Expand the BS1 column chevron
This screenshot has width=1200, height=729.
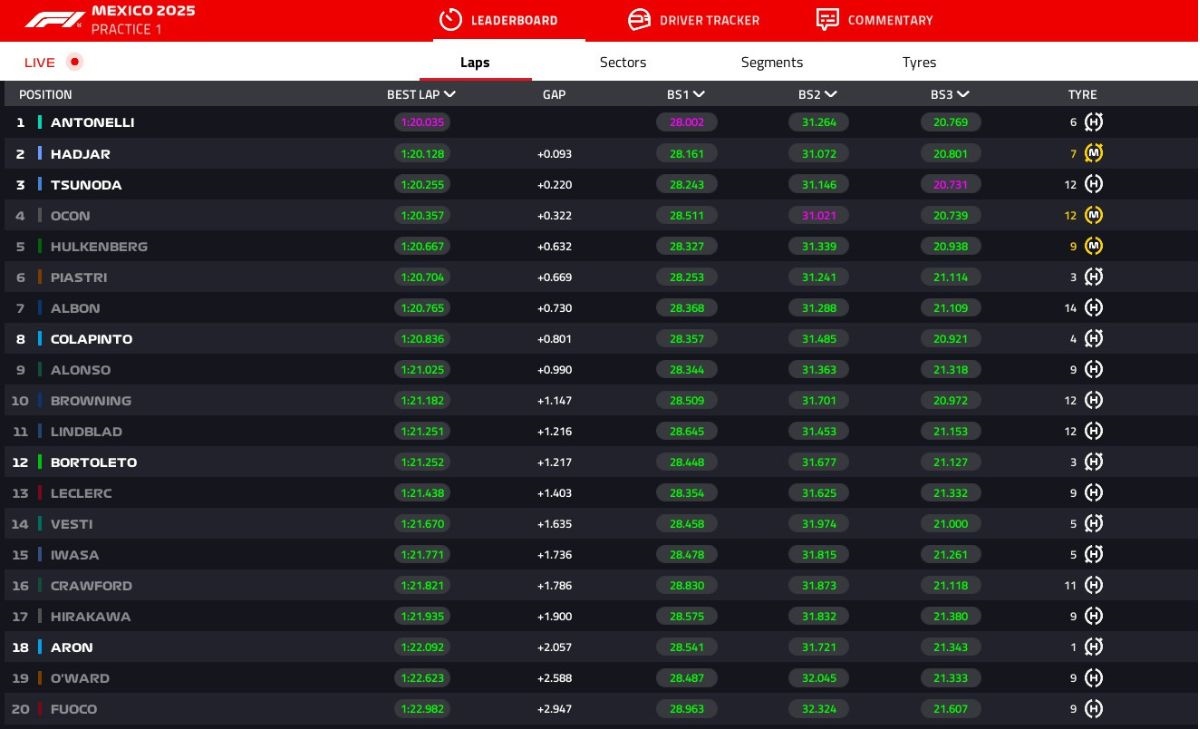[698, 95]
